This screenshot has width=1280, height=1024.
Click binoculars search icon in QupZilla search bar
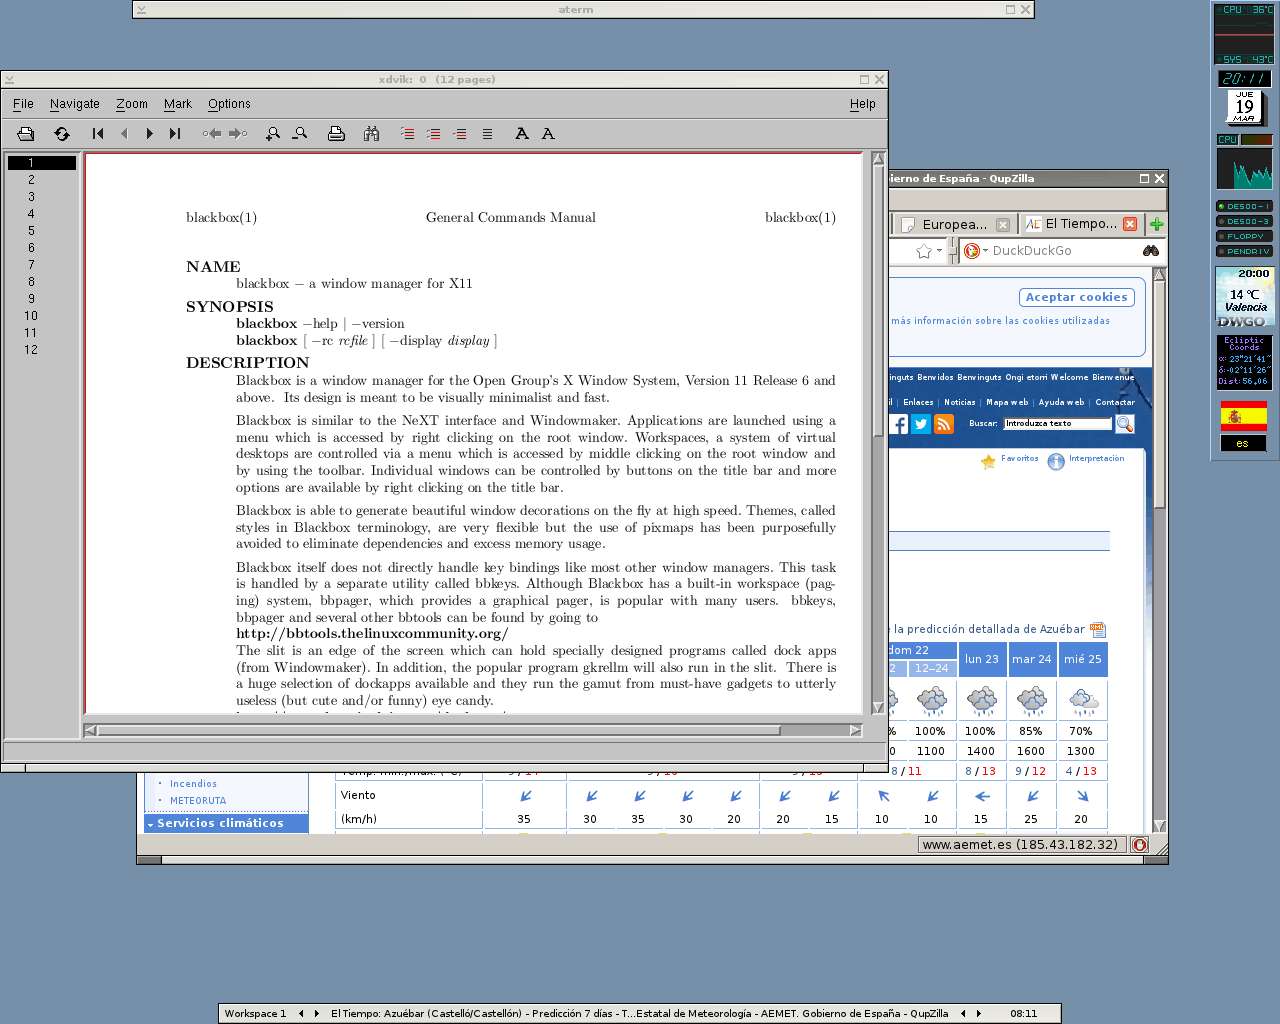click(x=1151, y=251)
